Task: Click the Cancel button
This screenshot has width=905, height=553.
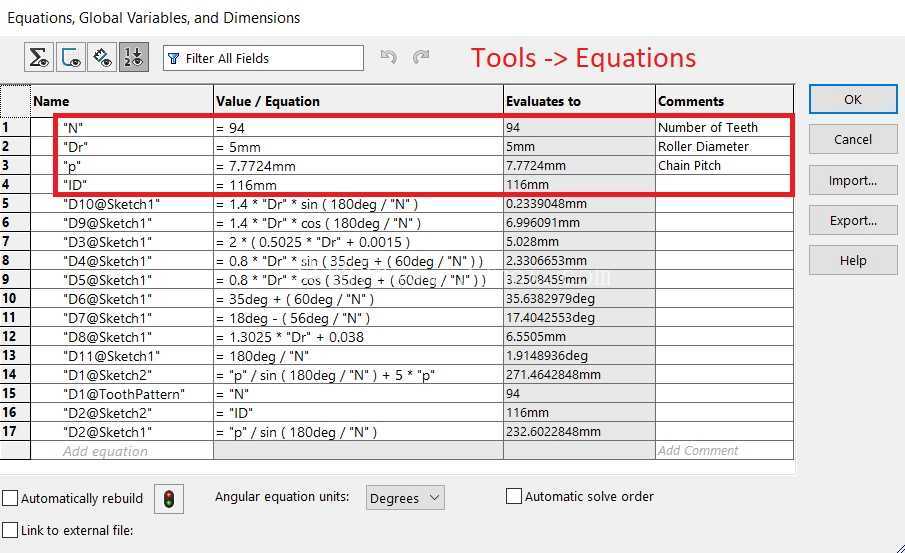Action: pos(853,139)
